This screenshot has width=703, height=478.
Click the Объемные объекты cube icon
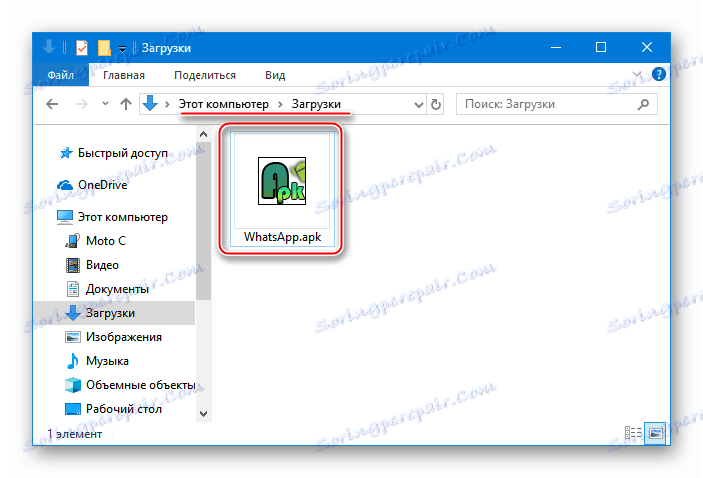pos(73,385)
